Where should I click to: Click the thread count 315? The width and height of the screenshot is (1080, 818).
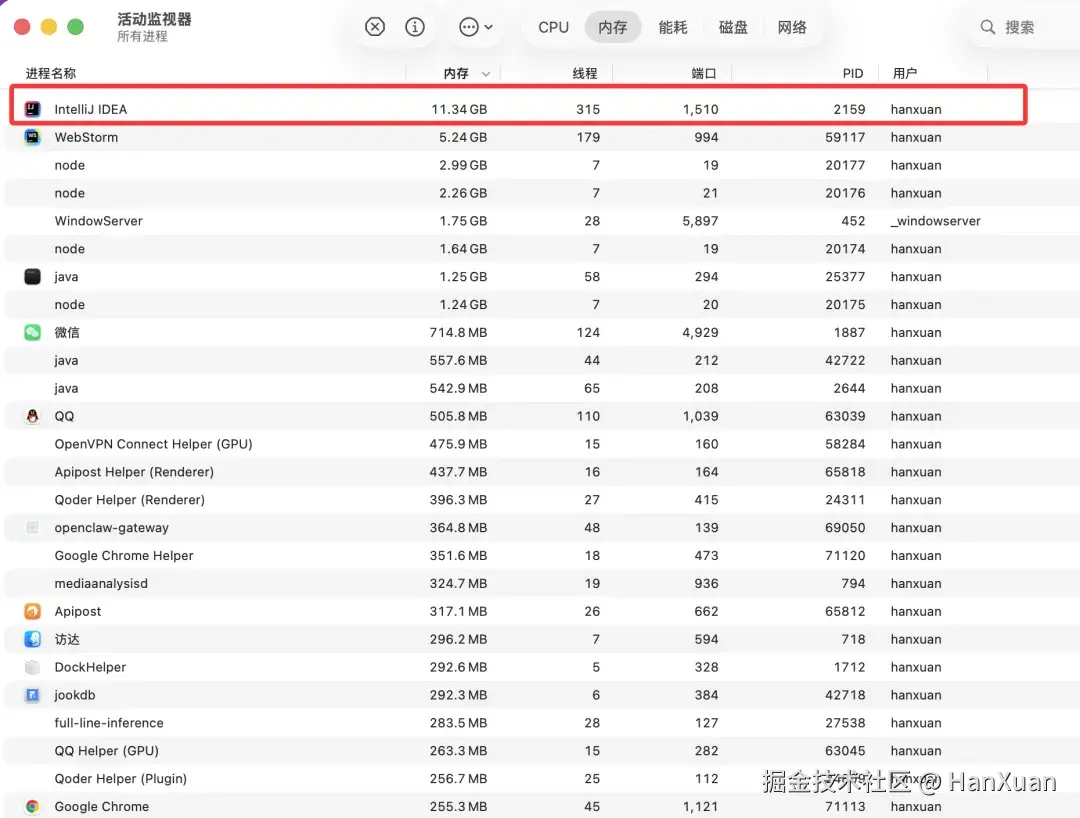588,109
